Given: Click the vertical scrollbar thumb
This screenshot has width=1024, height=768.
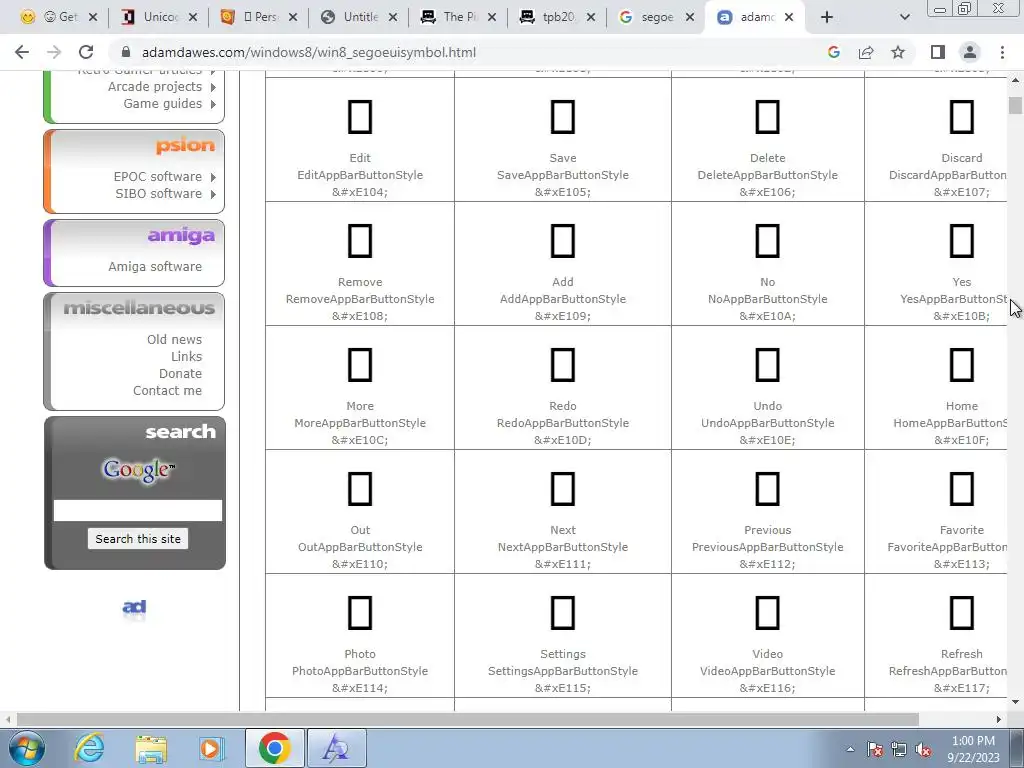Looking at the screenshot, I should click(x=1015, y=105).
